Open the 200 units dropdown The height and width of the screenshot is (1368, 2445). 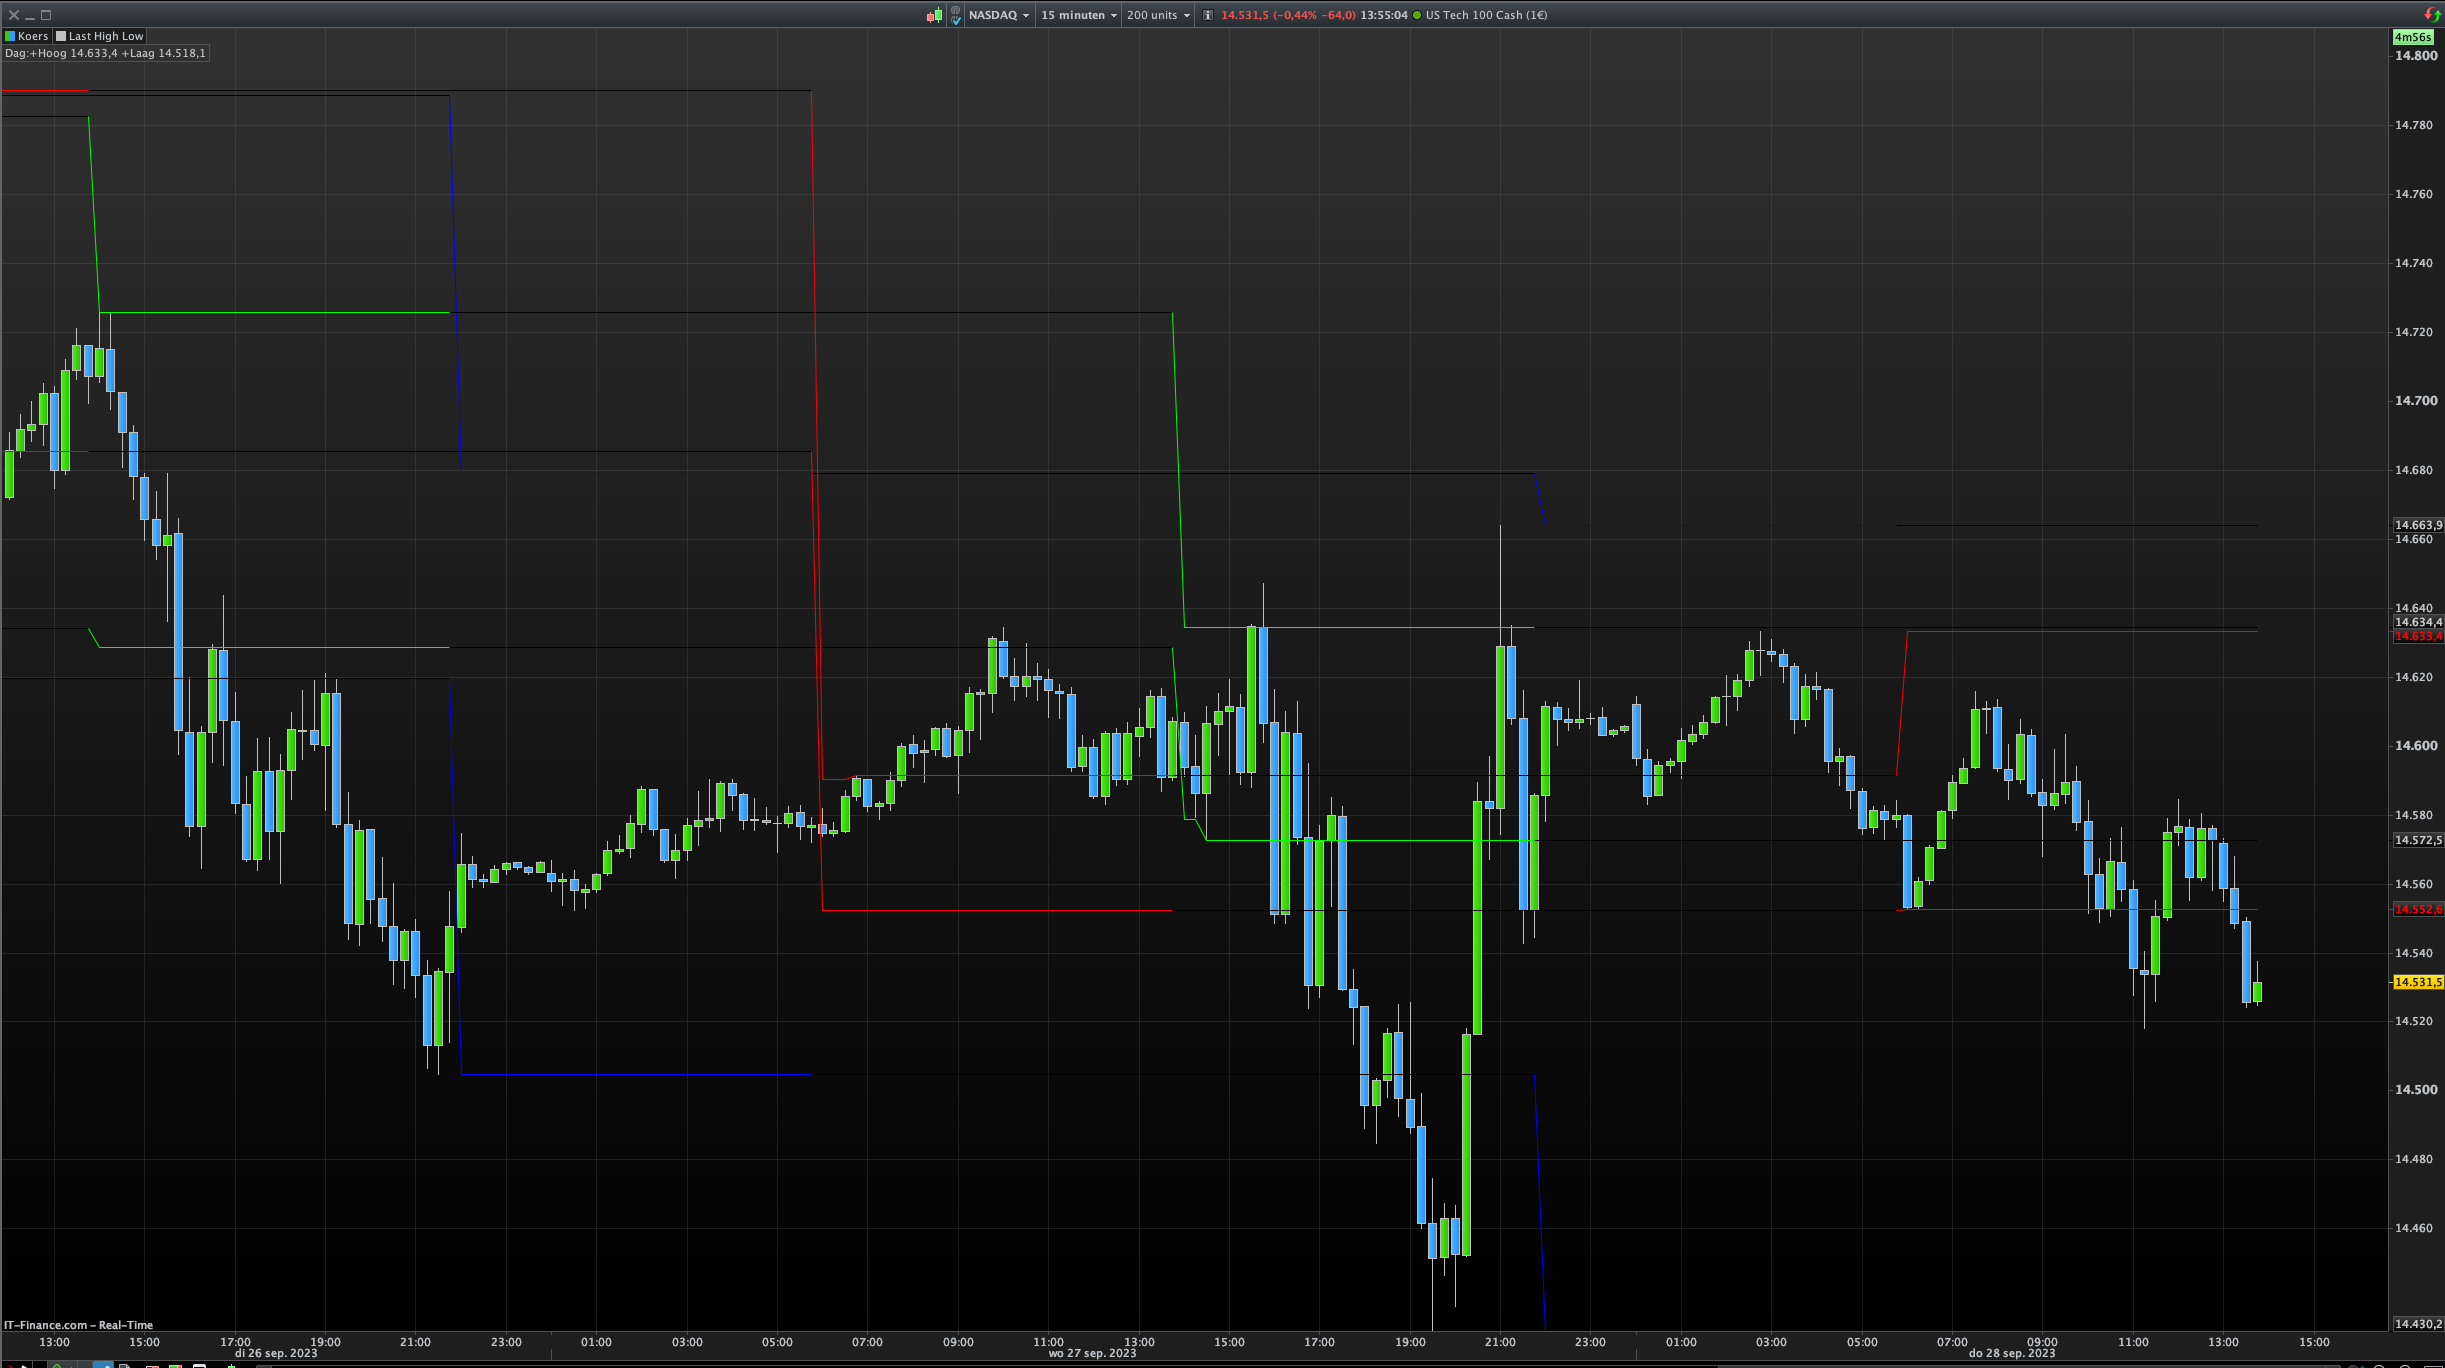pyautogui.click(x=1158, y=15)
